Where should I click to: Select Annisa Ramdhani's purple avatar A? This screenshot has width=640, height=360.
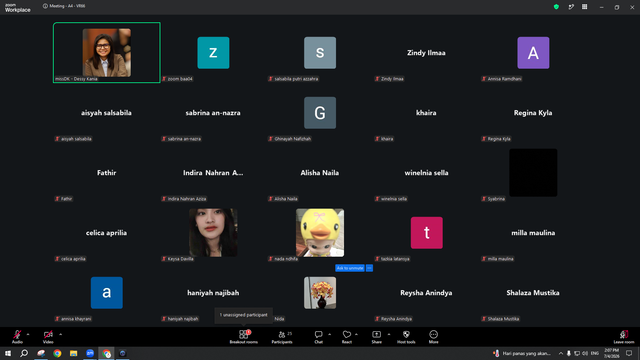533,53
